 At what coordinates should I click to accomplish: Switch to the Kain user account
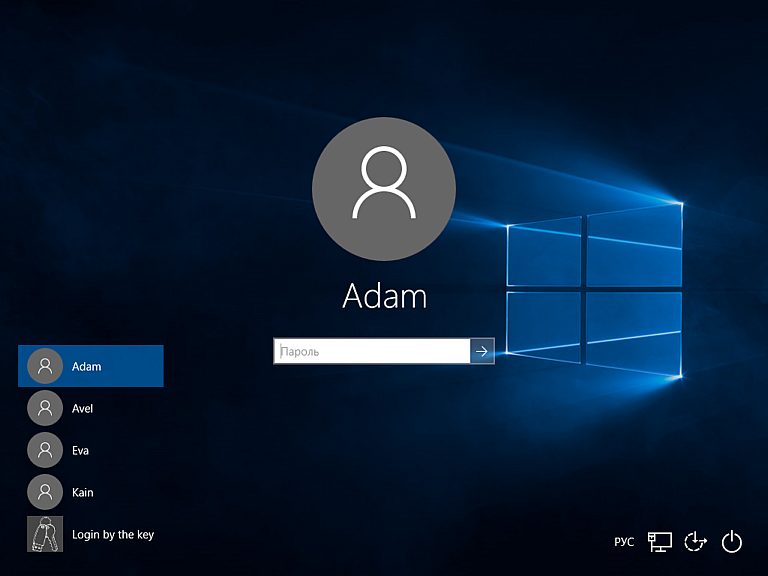click(x=91, y=492)
